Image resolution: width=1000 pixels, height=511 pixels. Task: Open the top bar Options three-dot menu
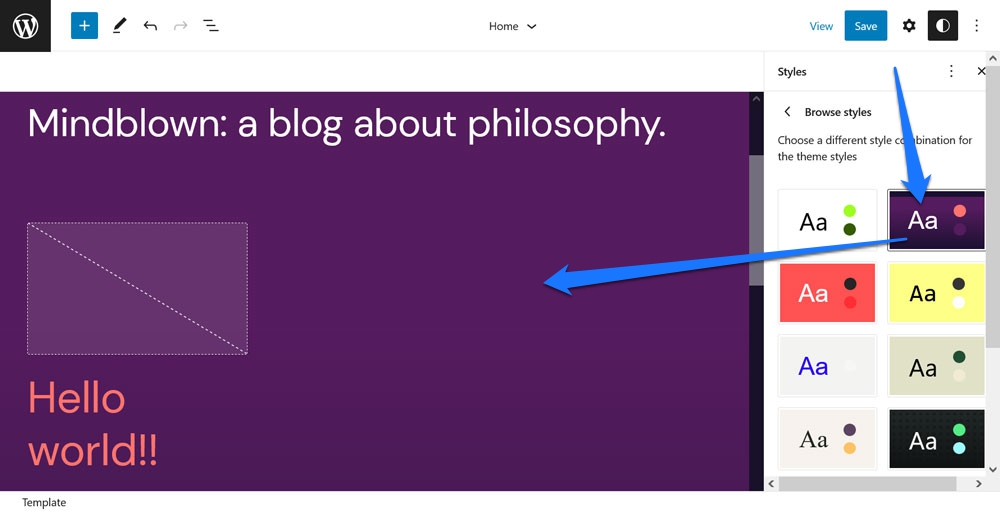tap(976, 26)
